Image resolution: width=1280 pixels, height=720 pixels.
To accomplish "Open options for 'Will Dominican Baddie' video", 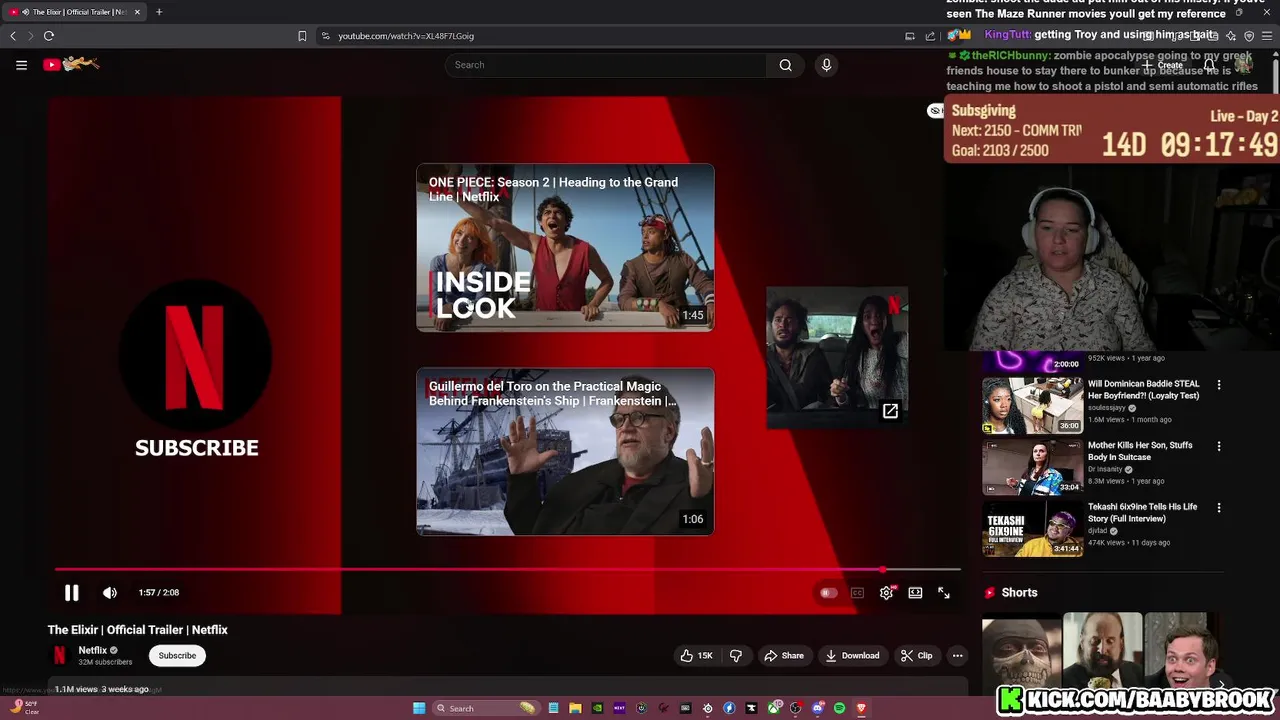I will (1218, 385).
